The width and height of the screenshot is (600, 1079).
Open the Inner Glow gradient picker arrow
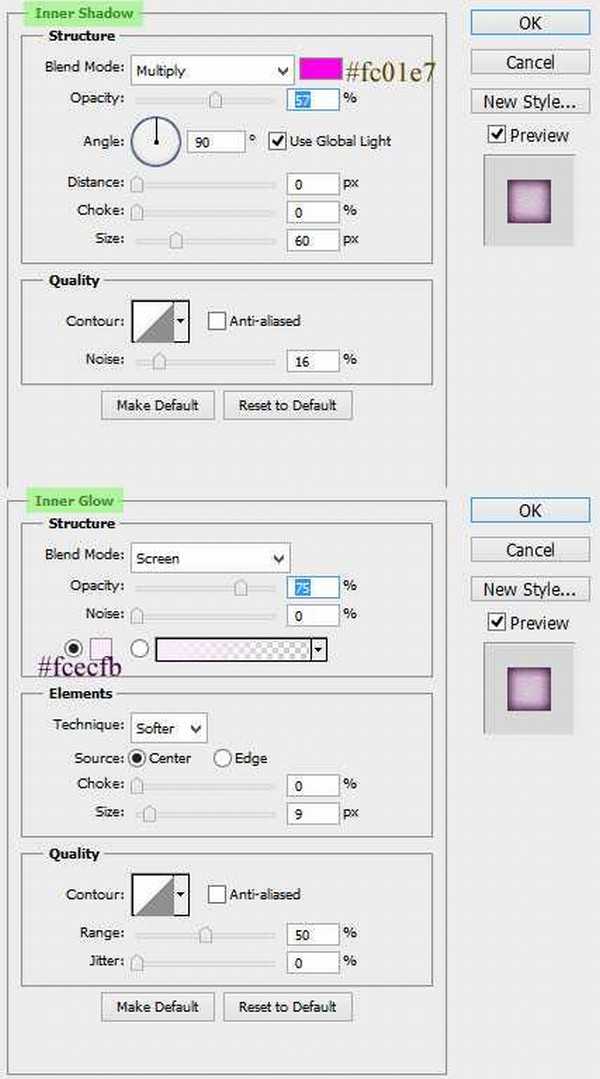(318, 650)
